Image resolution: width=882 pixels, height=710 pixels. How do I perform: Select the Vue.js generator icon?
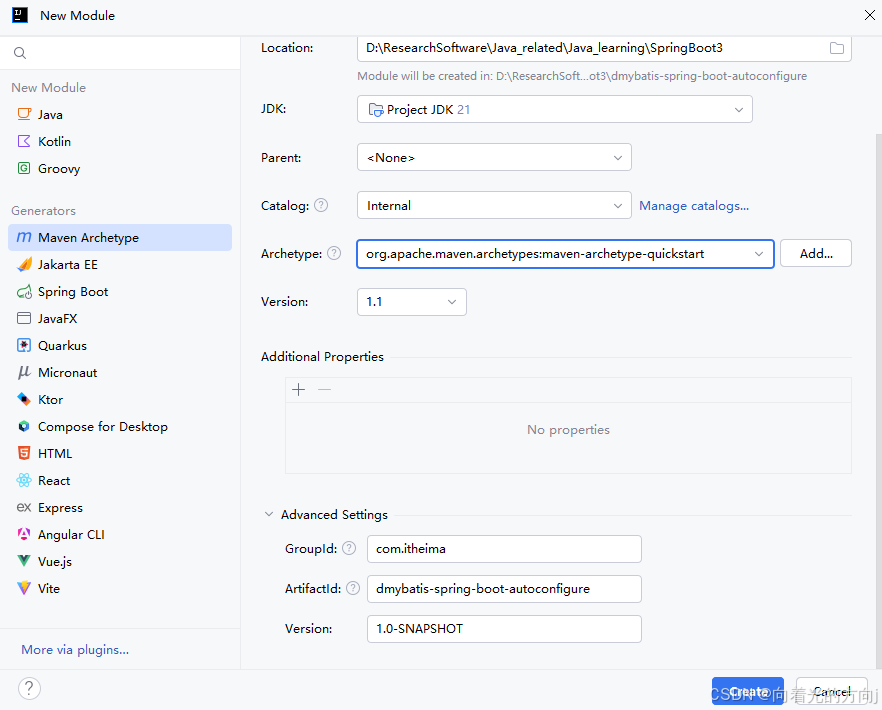(24, 562)
